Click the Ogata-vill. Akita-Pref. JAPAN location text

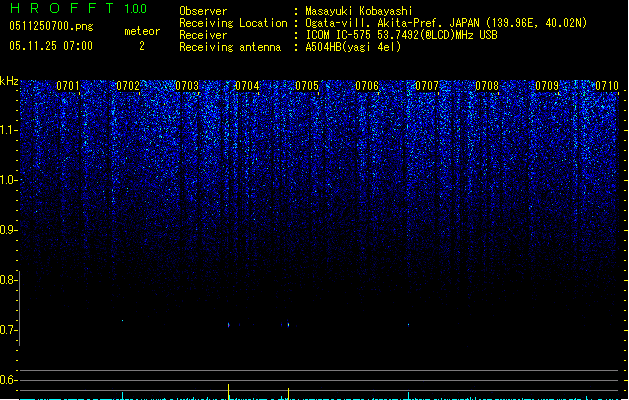click(446, 23)
